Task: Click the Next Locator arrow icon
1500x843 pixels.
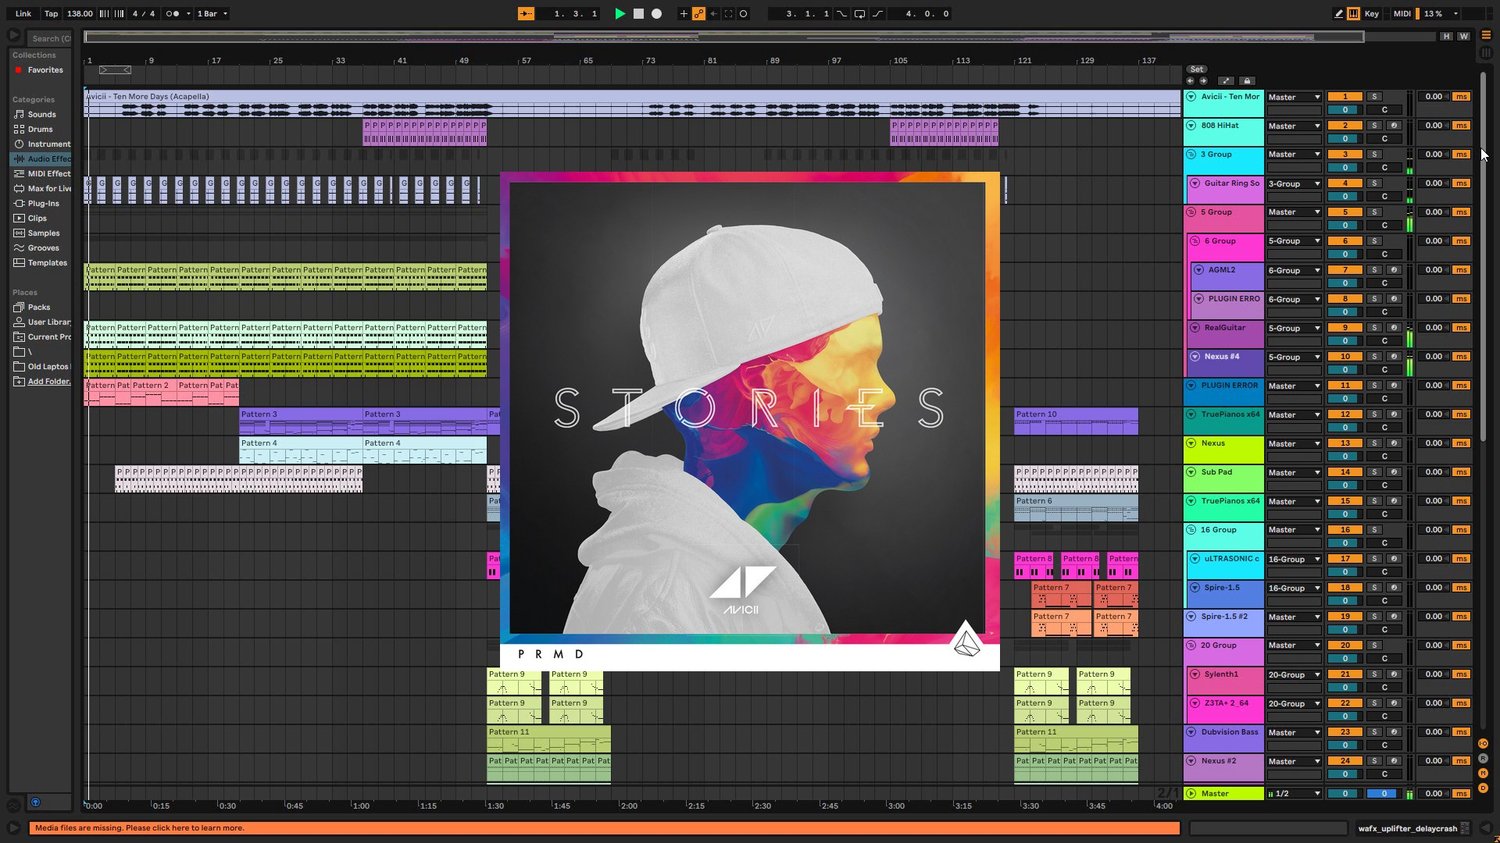Action: (1202, 81)
